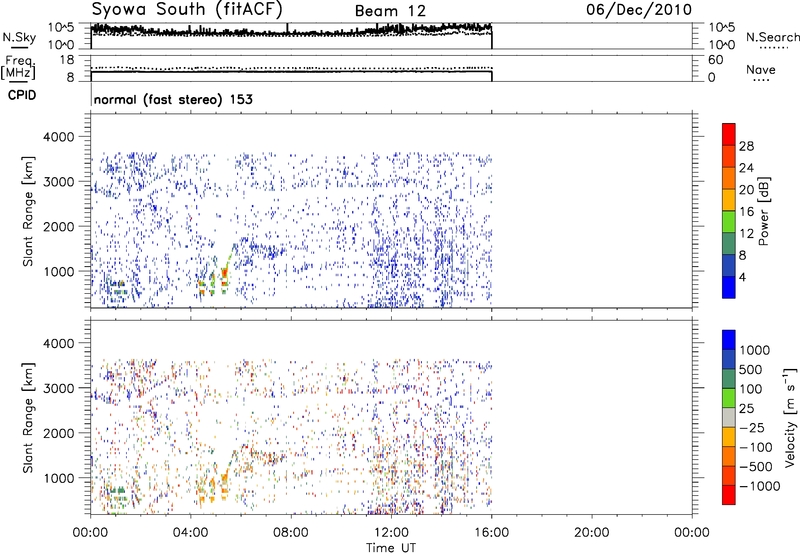
Task: Click the '4' tick label on Power colorbar
Action: (742, 277)
